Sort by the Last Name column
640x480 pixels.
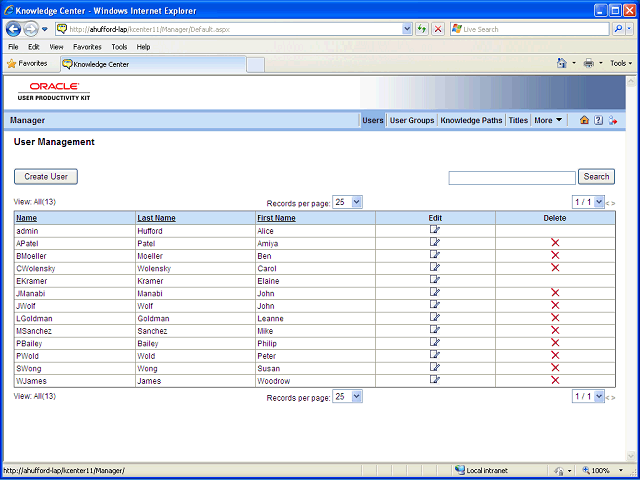coord(156,218)
